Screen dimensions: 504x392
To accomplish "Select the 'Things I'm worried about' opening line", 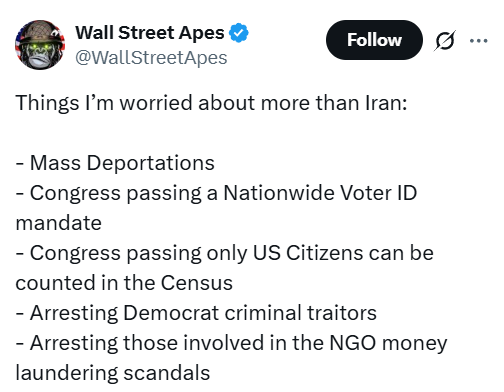I will (x=211, y=103).
